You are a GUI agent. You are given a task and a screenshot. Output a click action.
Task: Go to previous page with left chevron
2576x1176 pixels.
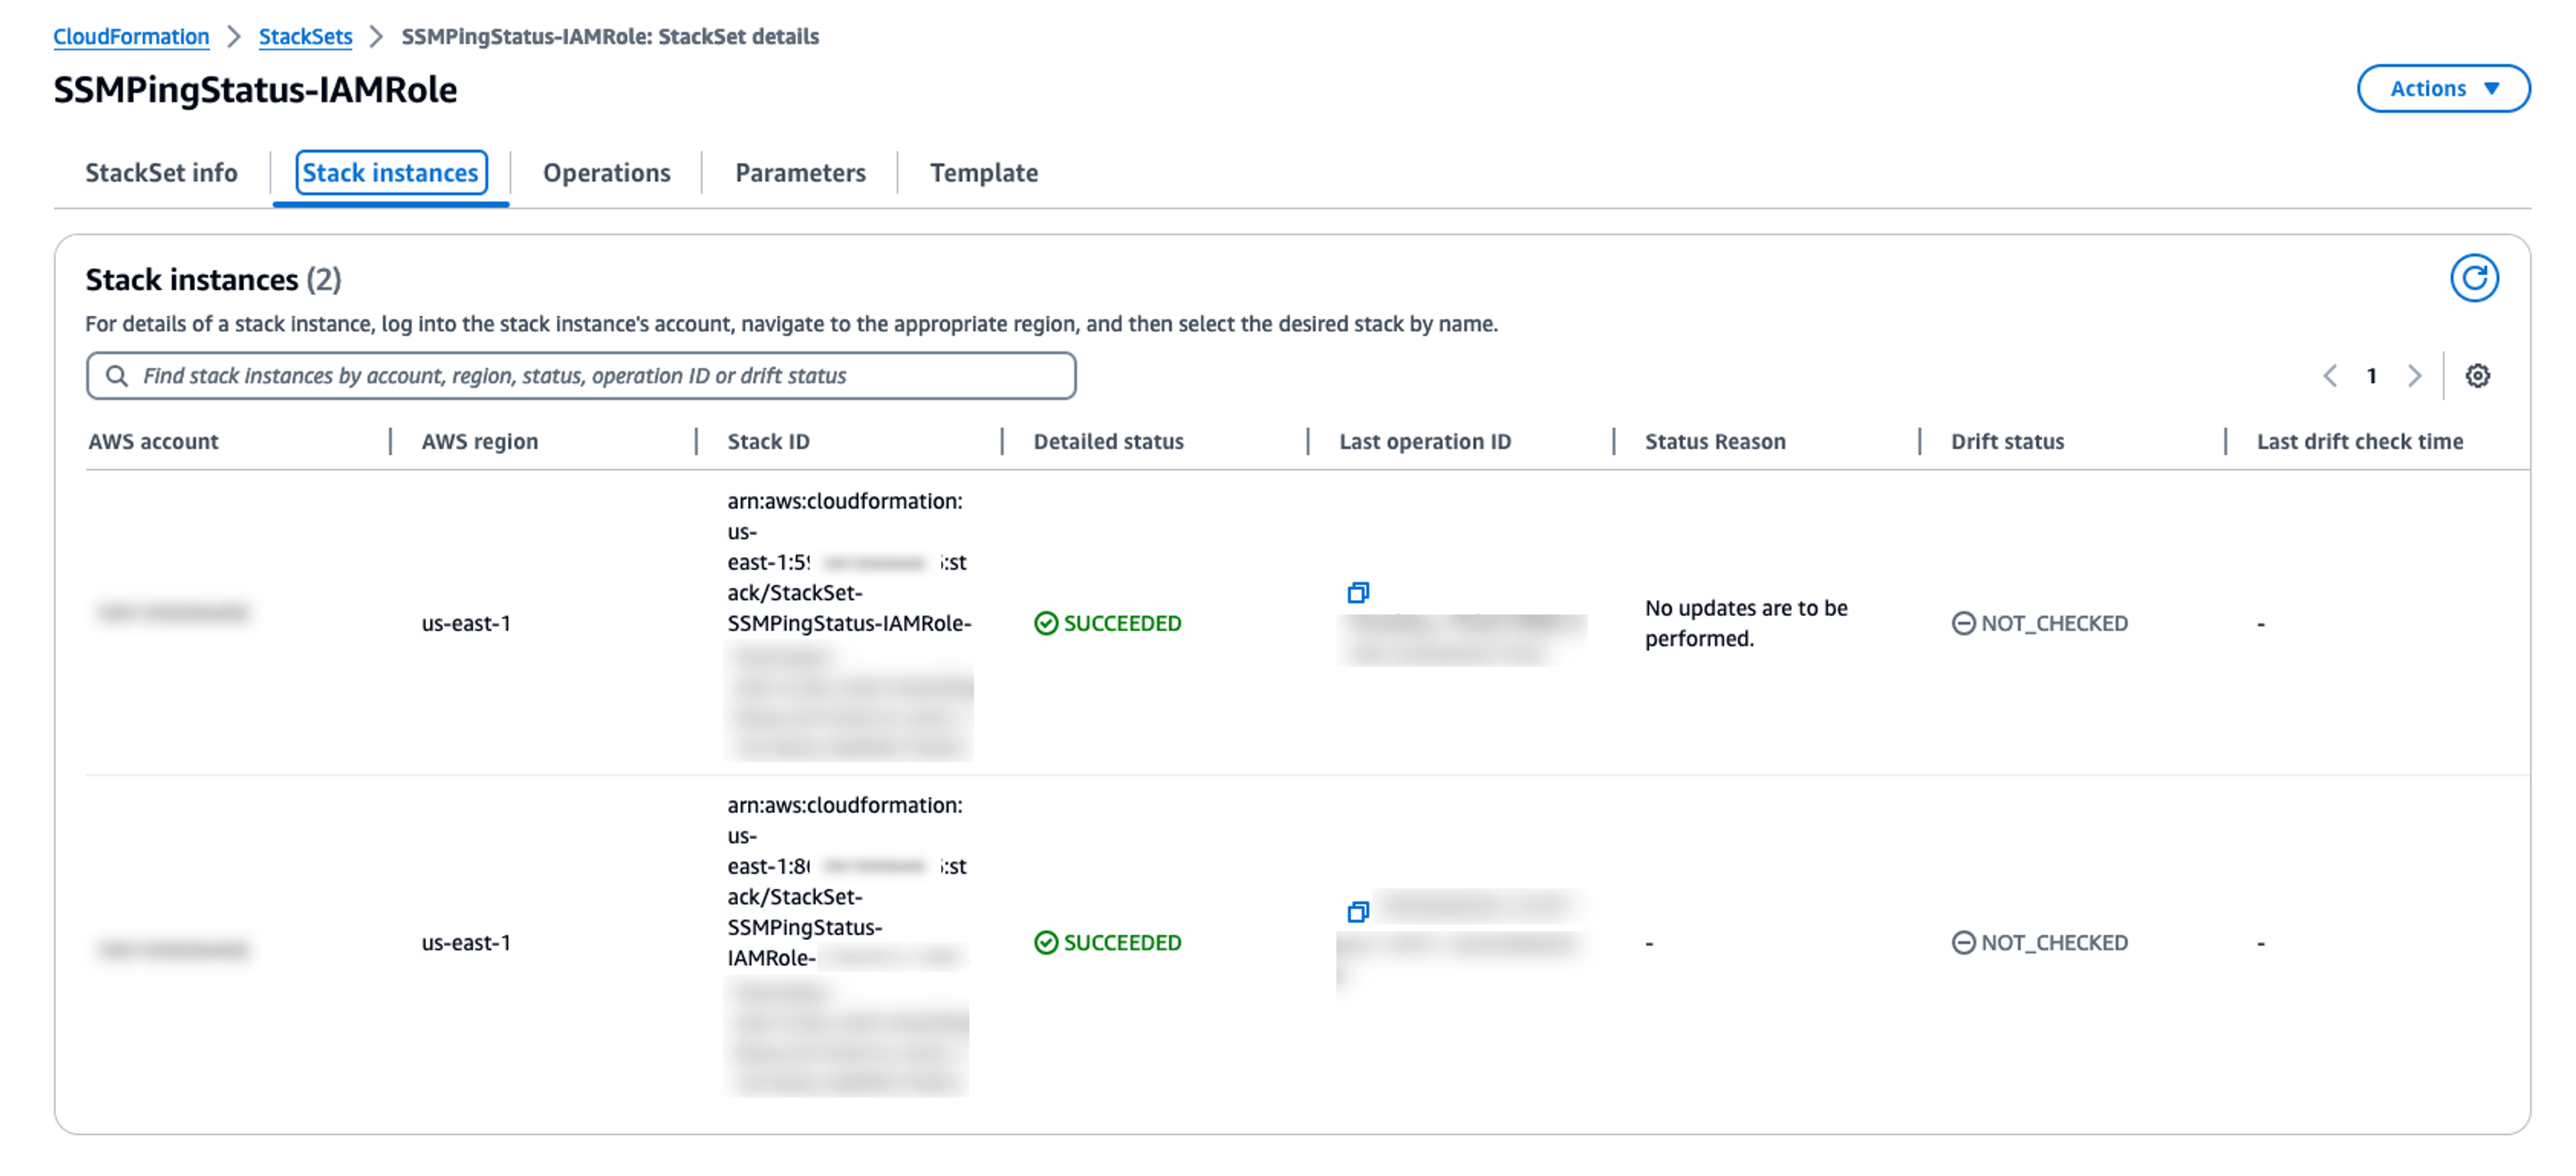(2331, 376)
